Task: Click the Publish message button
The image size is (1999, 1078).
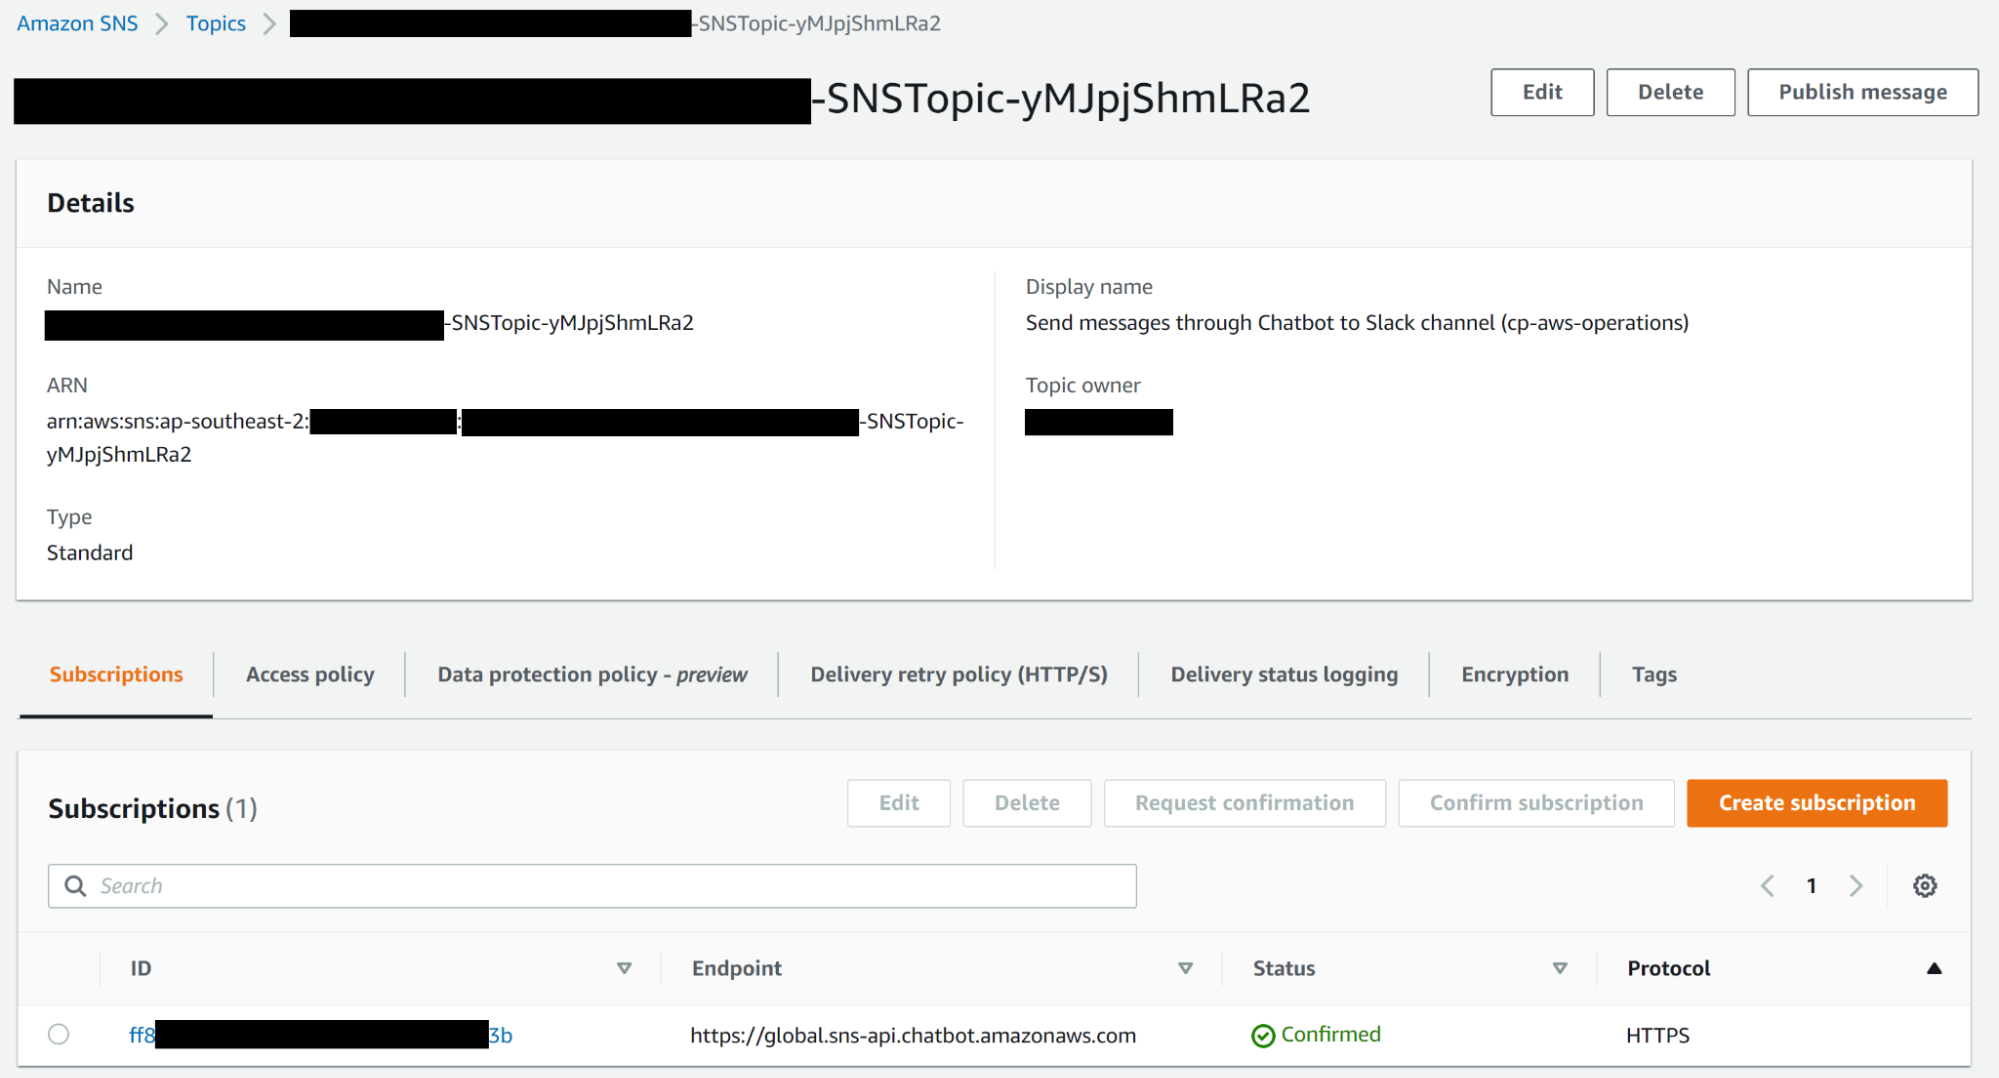Action: tap(1861, 91)
